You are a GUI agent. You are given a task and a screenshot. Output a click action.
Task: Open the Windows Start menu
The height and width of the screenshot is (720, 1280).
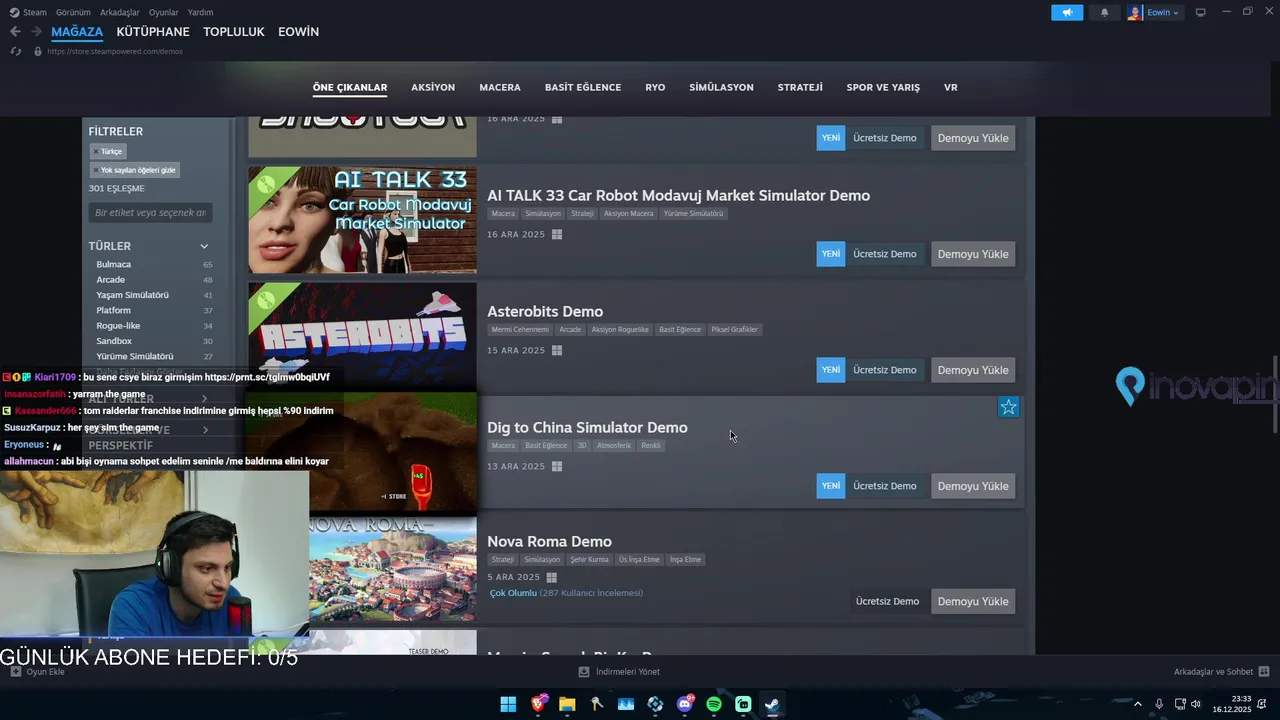tap(508, 704)
